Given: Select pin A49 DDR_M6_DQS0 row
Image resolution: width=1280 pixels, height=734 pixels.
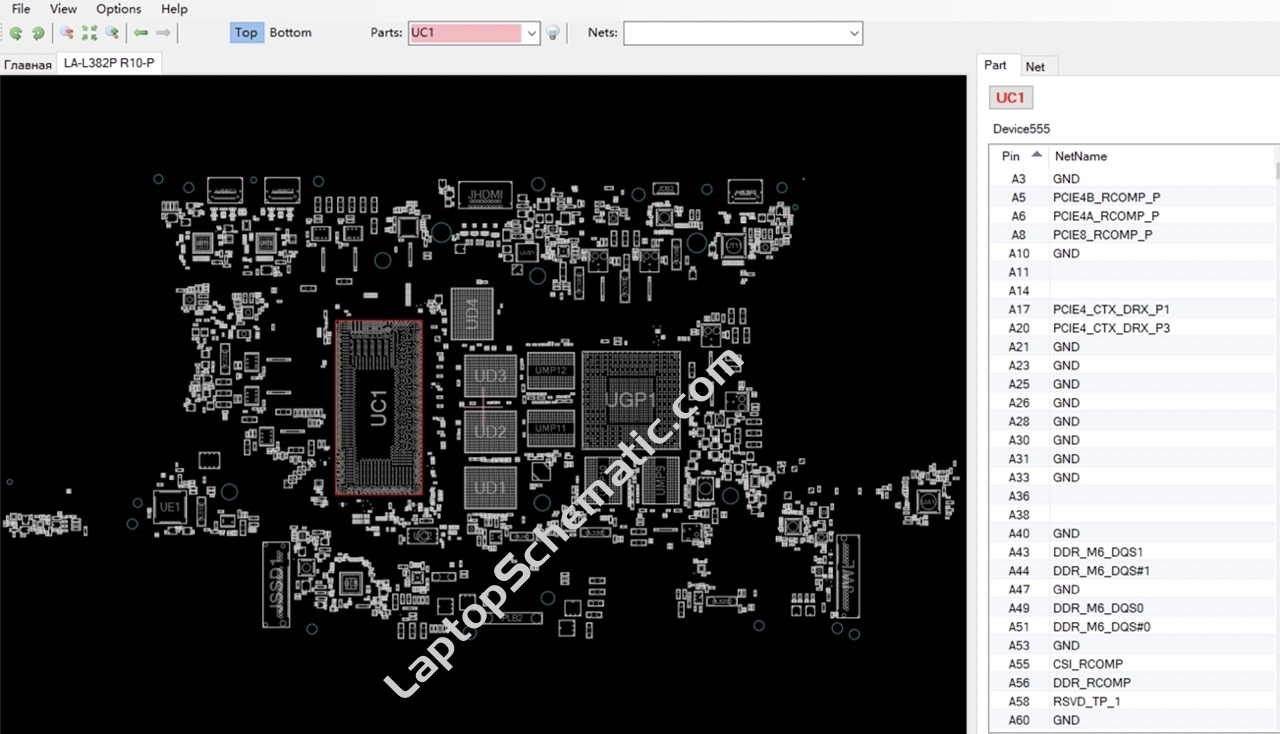Looking at the screenshot, I should pos(1132,608).
